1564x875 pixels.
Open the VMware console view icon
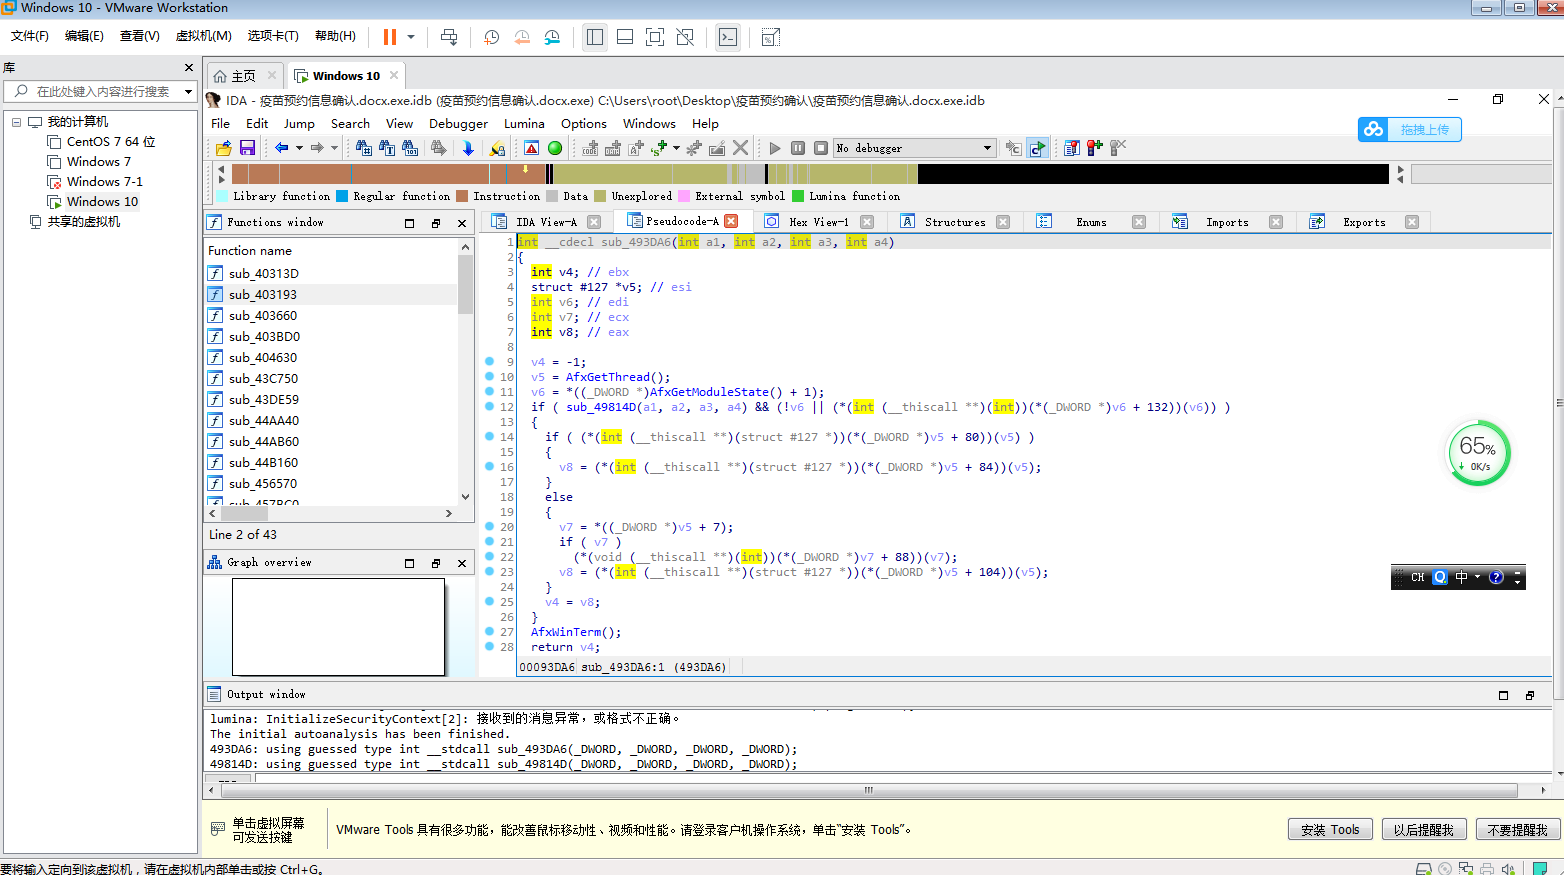727,37
